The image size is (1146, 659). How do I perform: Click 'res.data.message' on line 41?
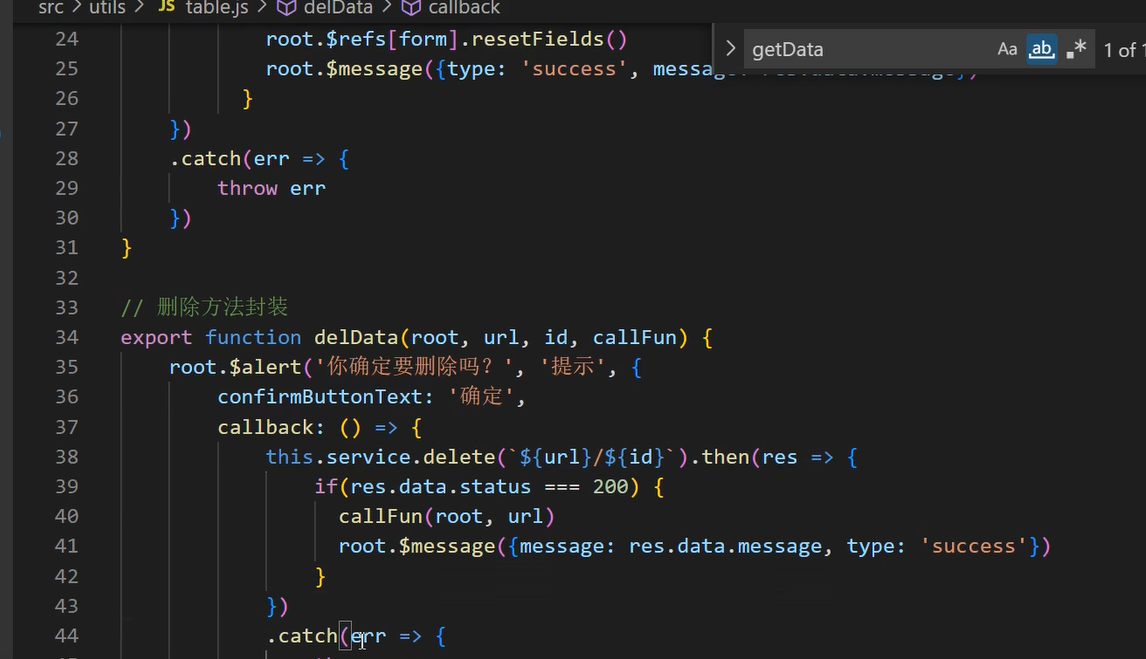(725, 546)
